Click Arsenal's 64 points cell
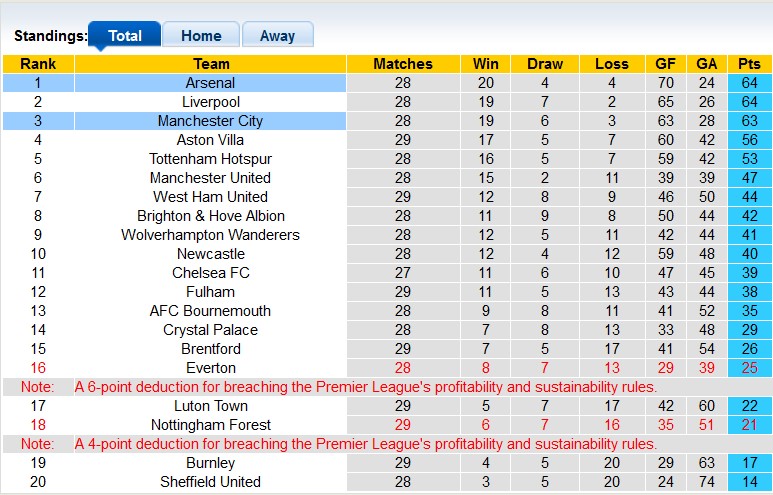The width and height of the screenshot is (773, 495). pos(749,83)
